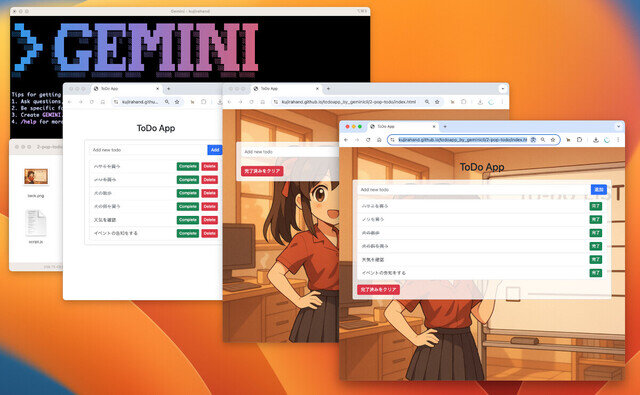Open downloads icon in front browser toolbar
640x395 pixels.
[x=596, y=140]
